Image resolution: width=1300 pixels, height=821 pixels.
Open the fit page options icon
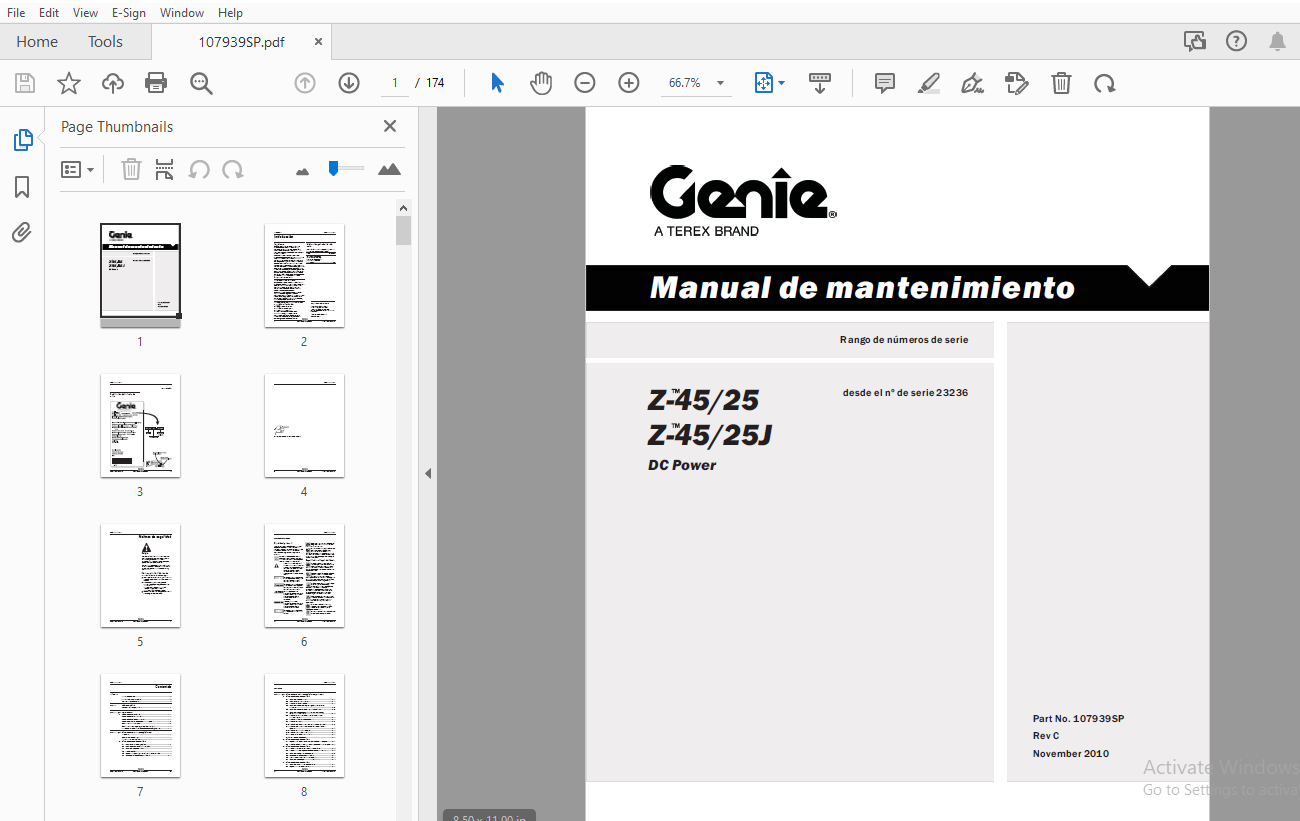click(769, 83)
